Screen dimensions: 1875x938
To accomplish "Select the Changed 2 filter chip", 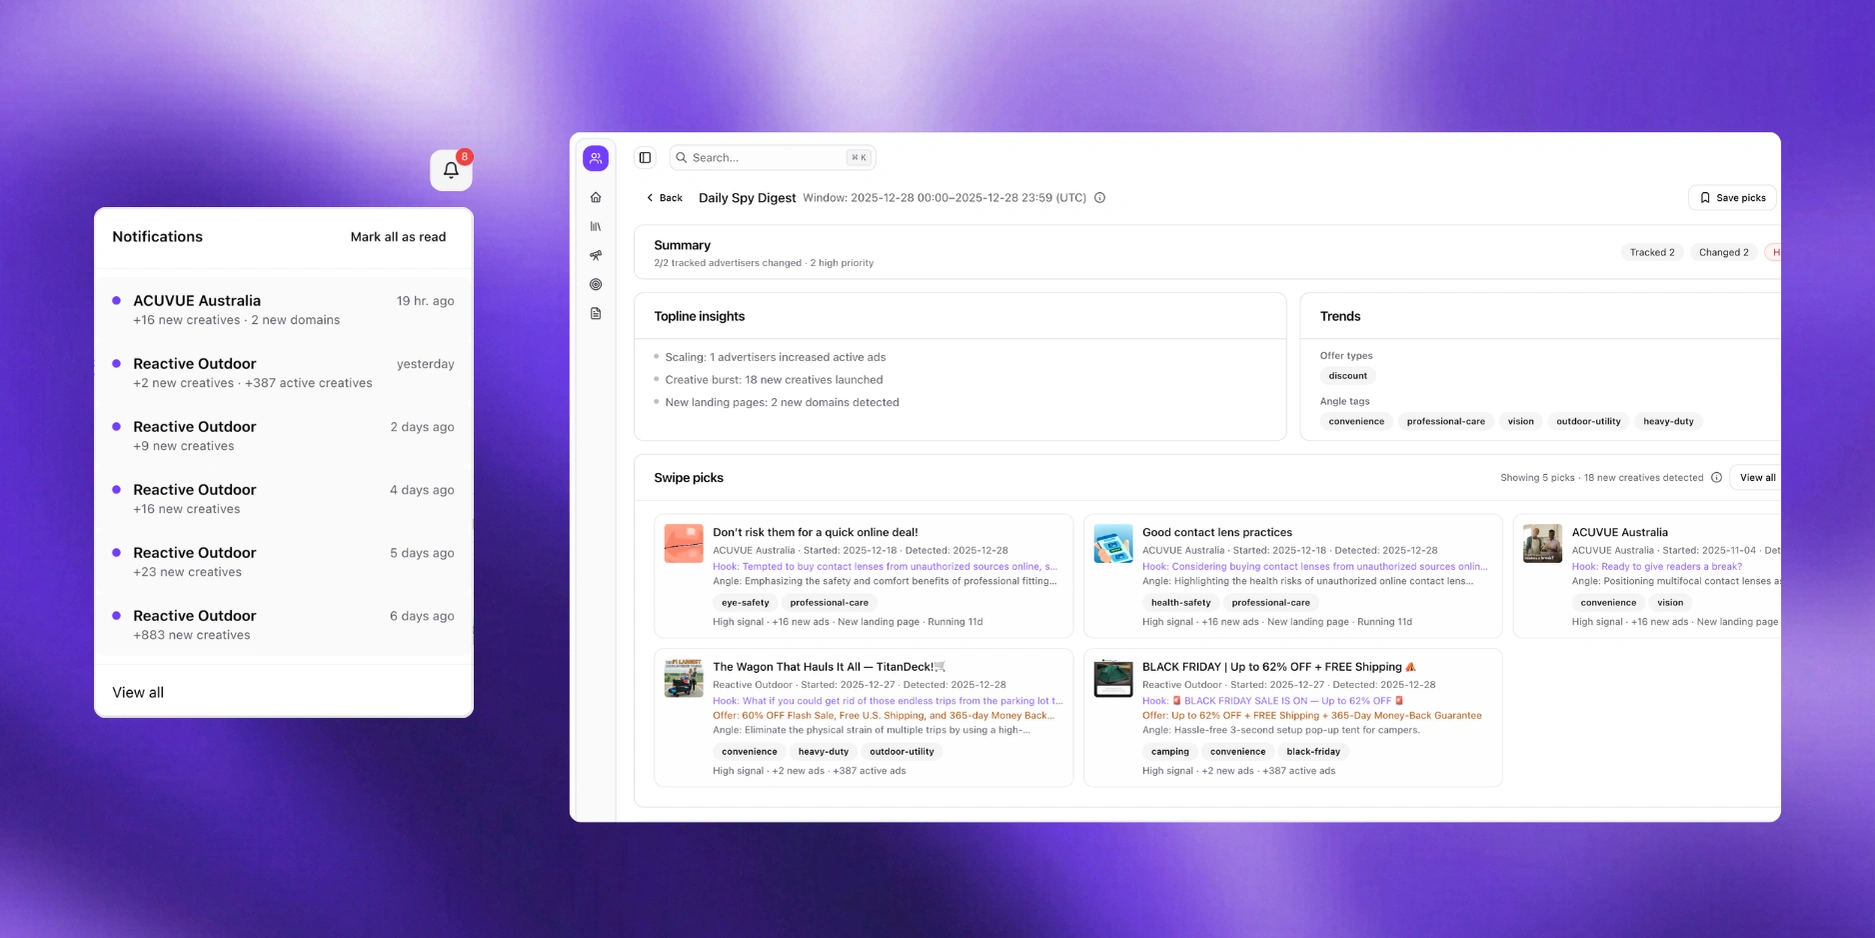I will pyautogui.click(x=1722, y=251).
